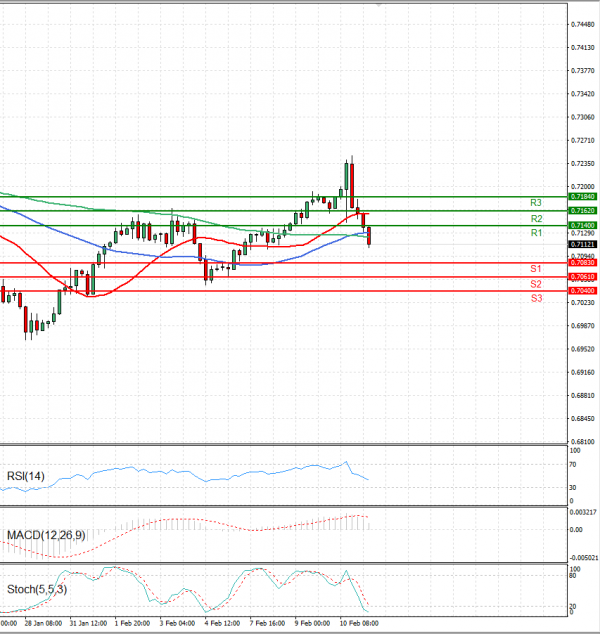Click the Stoch(5,5,3) indicator label
Image resolution: width=600 pixels, height=634 pixels.
point(37,590)
